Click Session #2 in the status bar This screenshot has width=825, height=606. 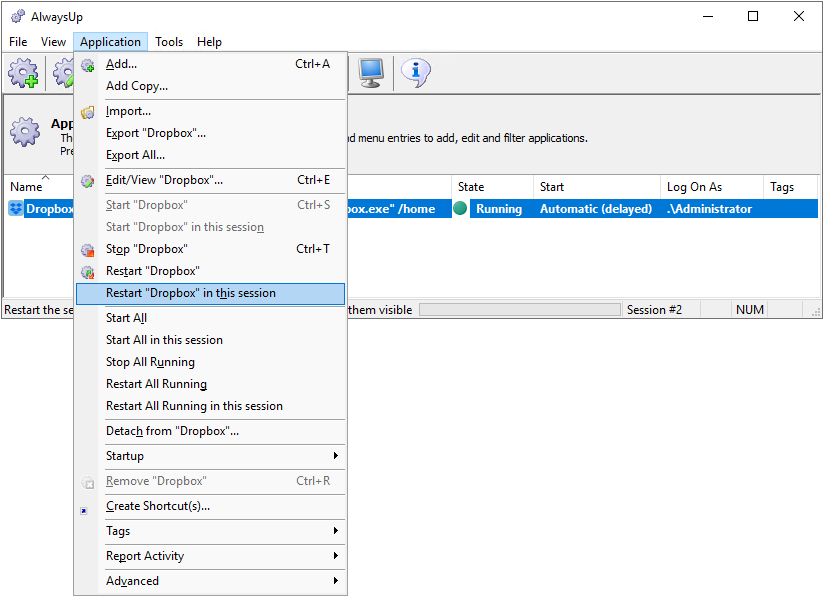point(655,310)
